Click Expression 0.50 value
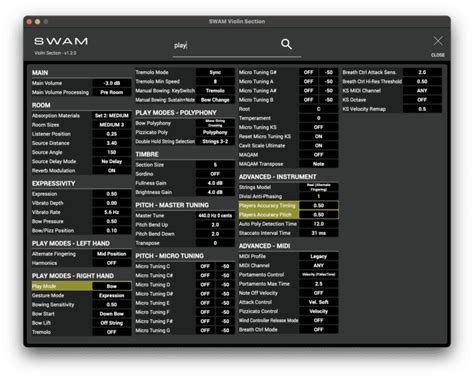The width and height of the screenshot is (474, 378). click(x=112, y=194)
